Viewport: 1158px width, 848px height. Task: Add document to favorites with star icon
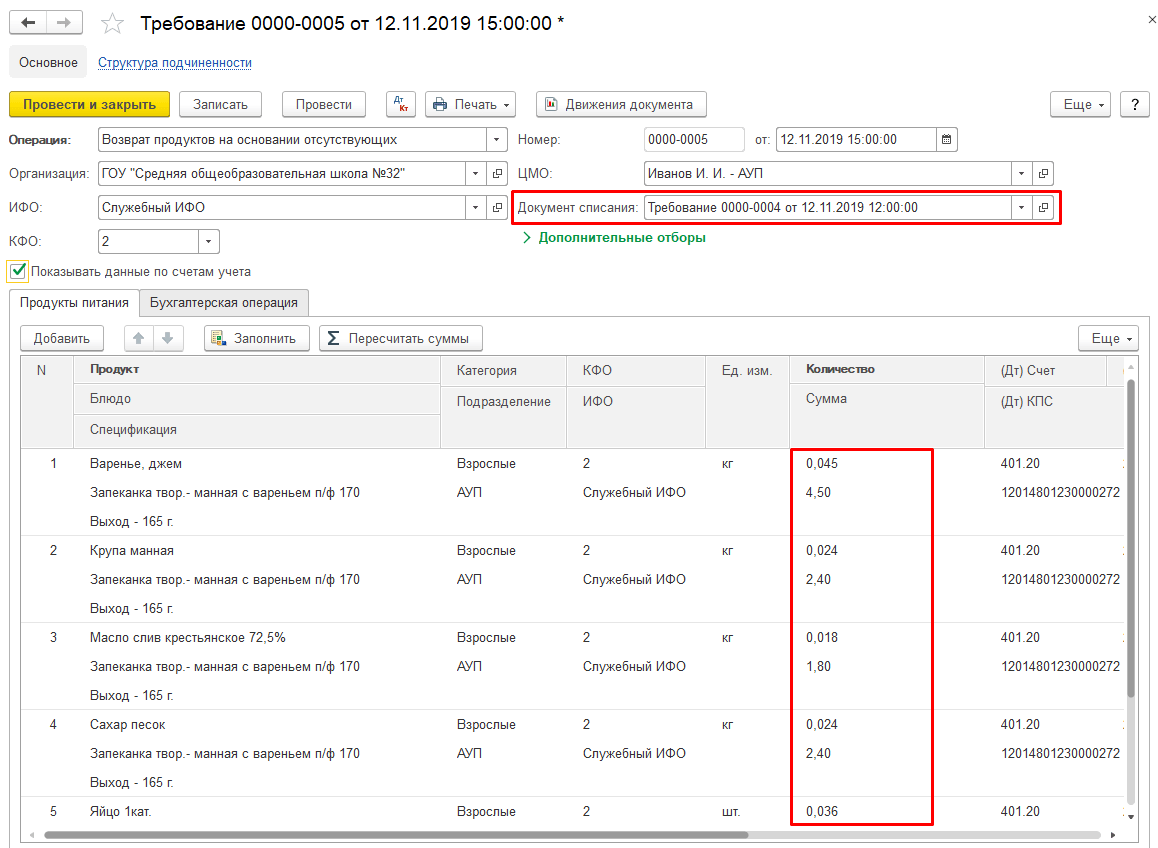[x=114, y=23]
